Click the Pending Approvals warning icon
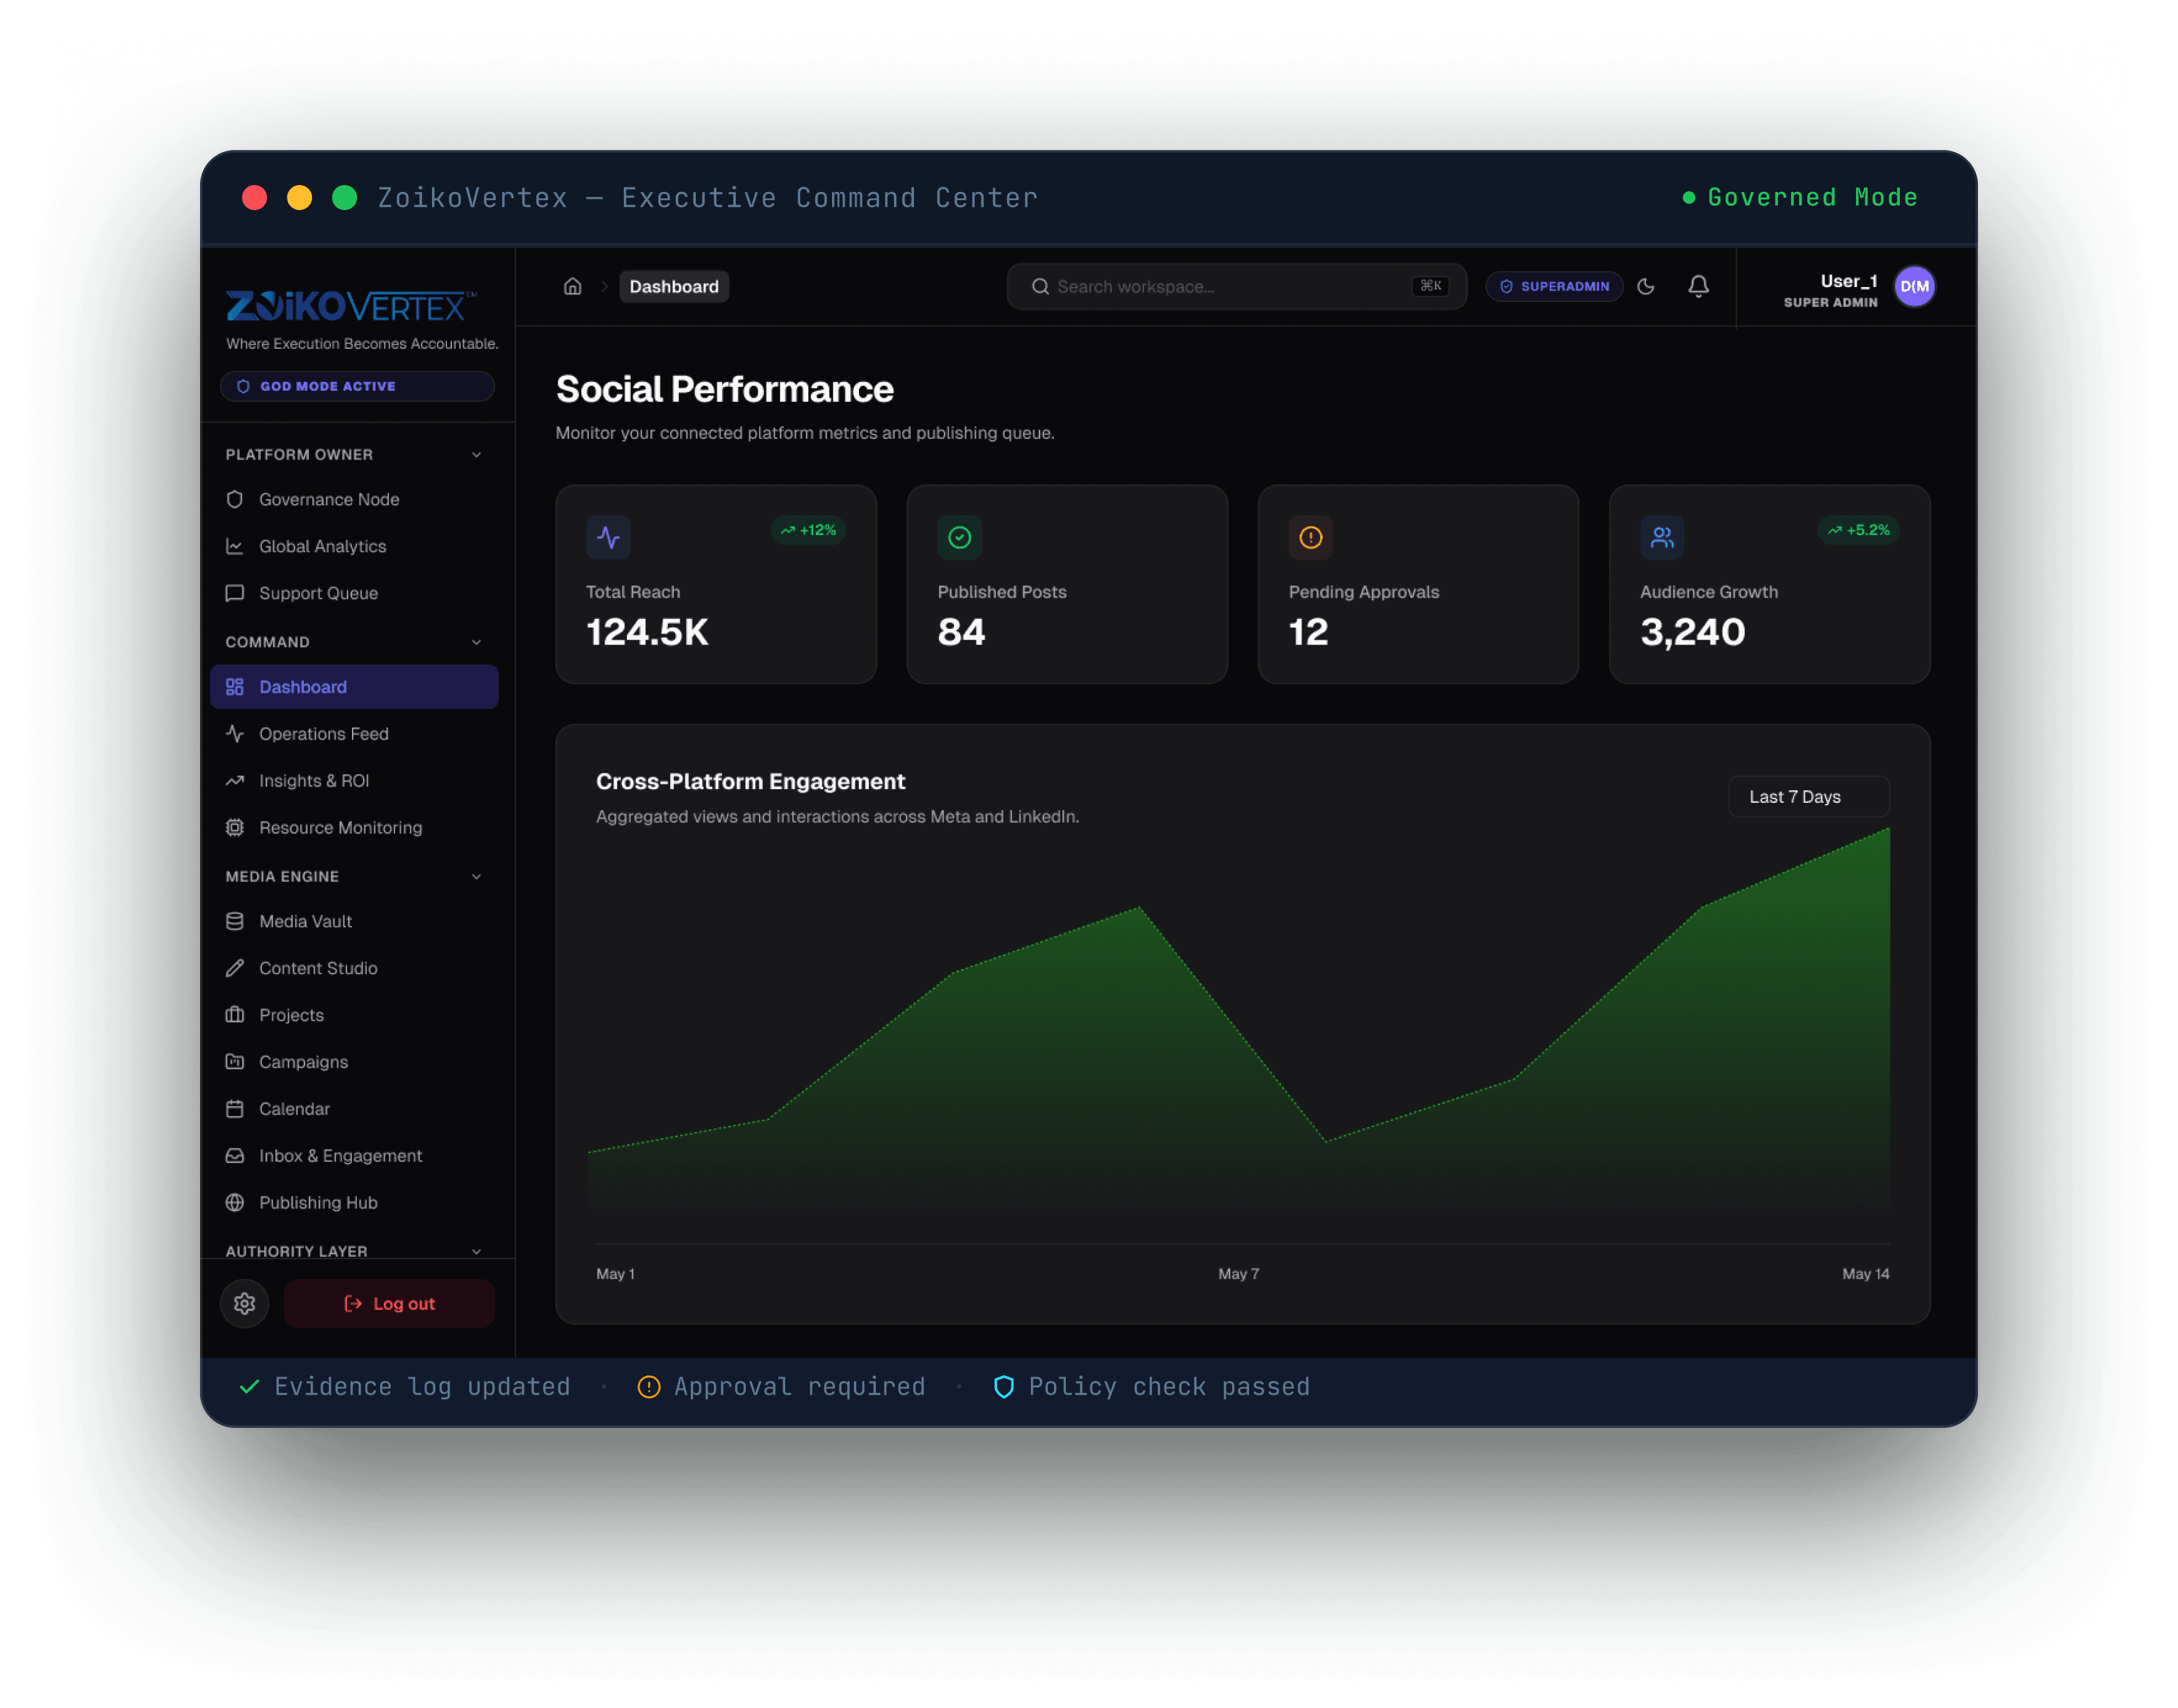The image size is (2178, 1708). 1310,537
